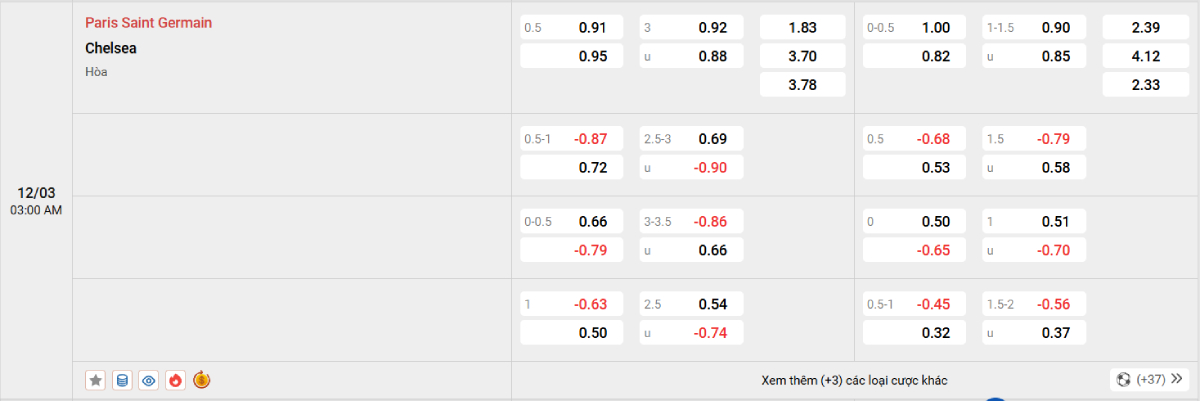Image resolution: width=1200 pixels, height=401 pixels.
Task: Open Xem thêm (+3) các loại cược khác
Action: click(854, 380)
